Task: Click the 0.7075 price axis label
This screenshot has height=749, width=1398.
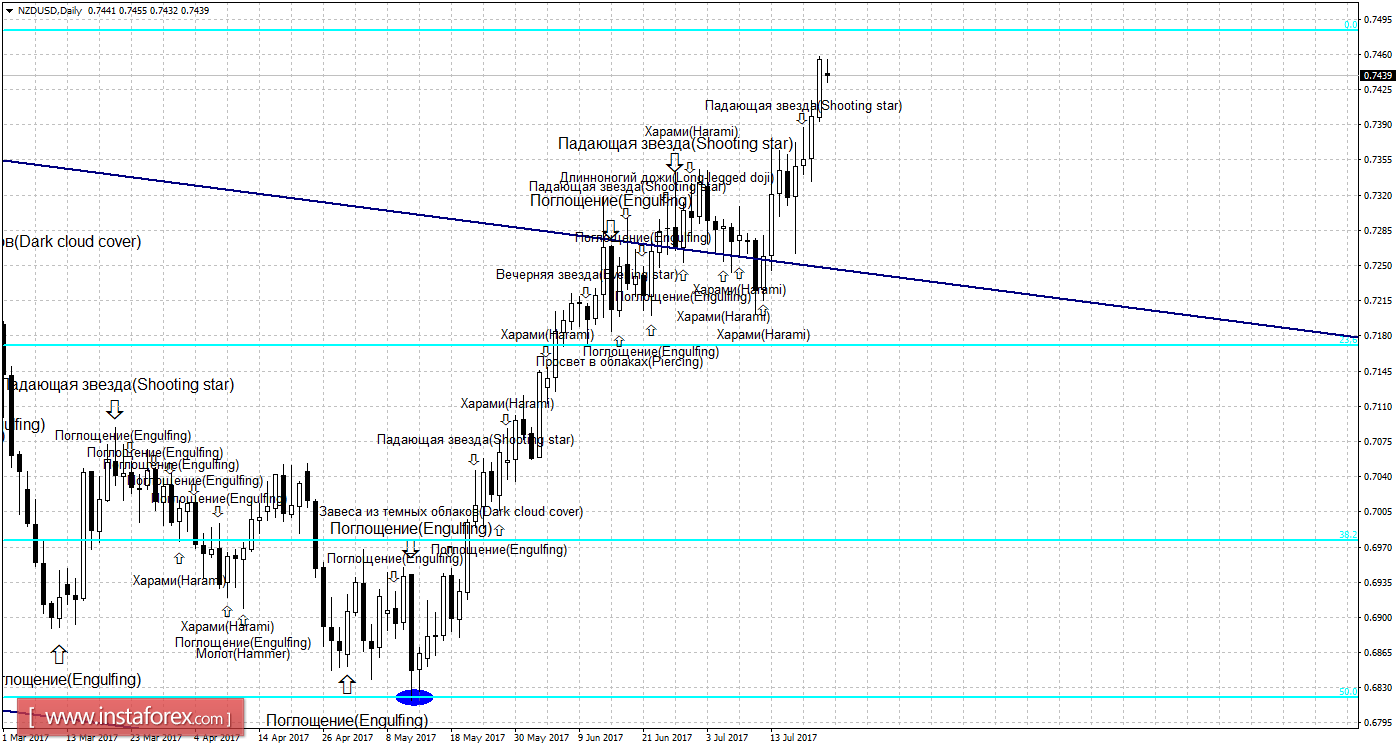Action: point(1377,441)
